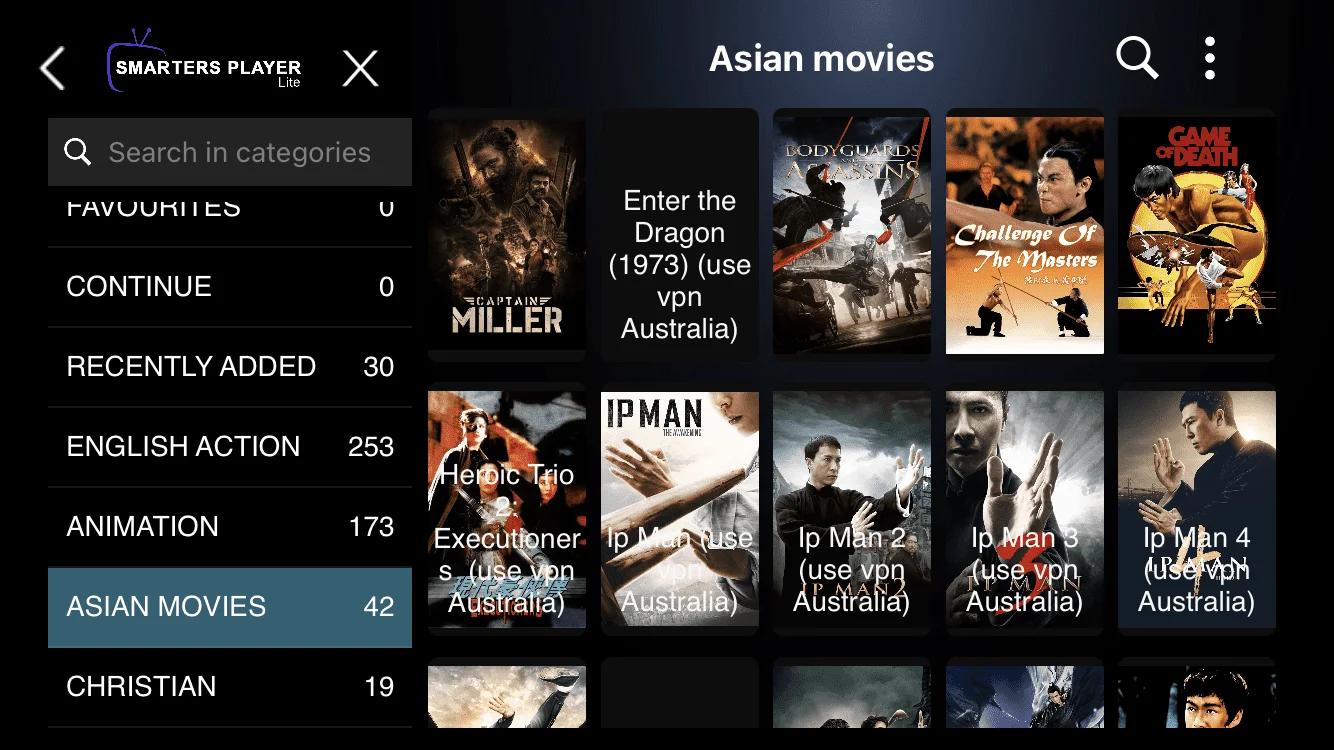This screenshot has height=750, width=1334.
Task: Open Bodyguards and Assassins poster
Action: (852, 235)
